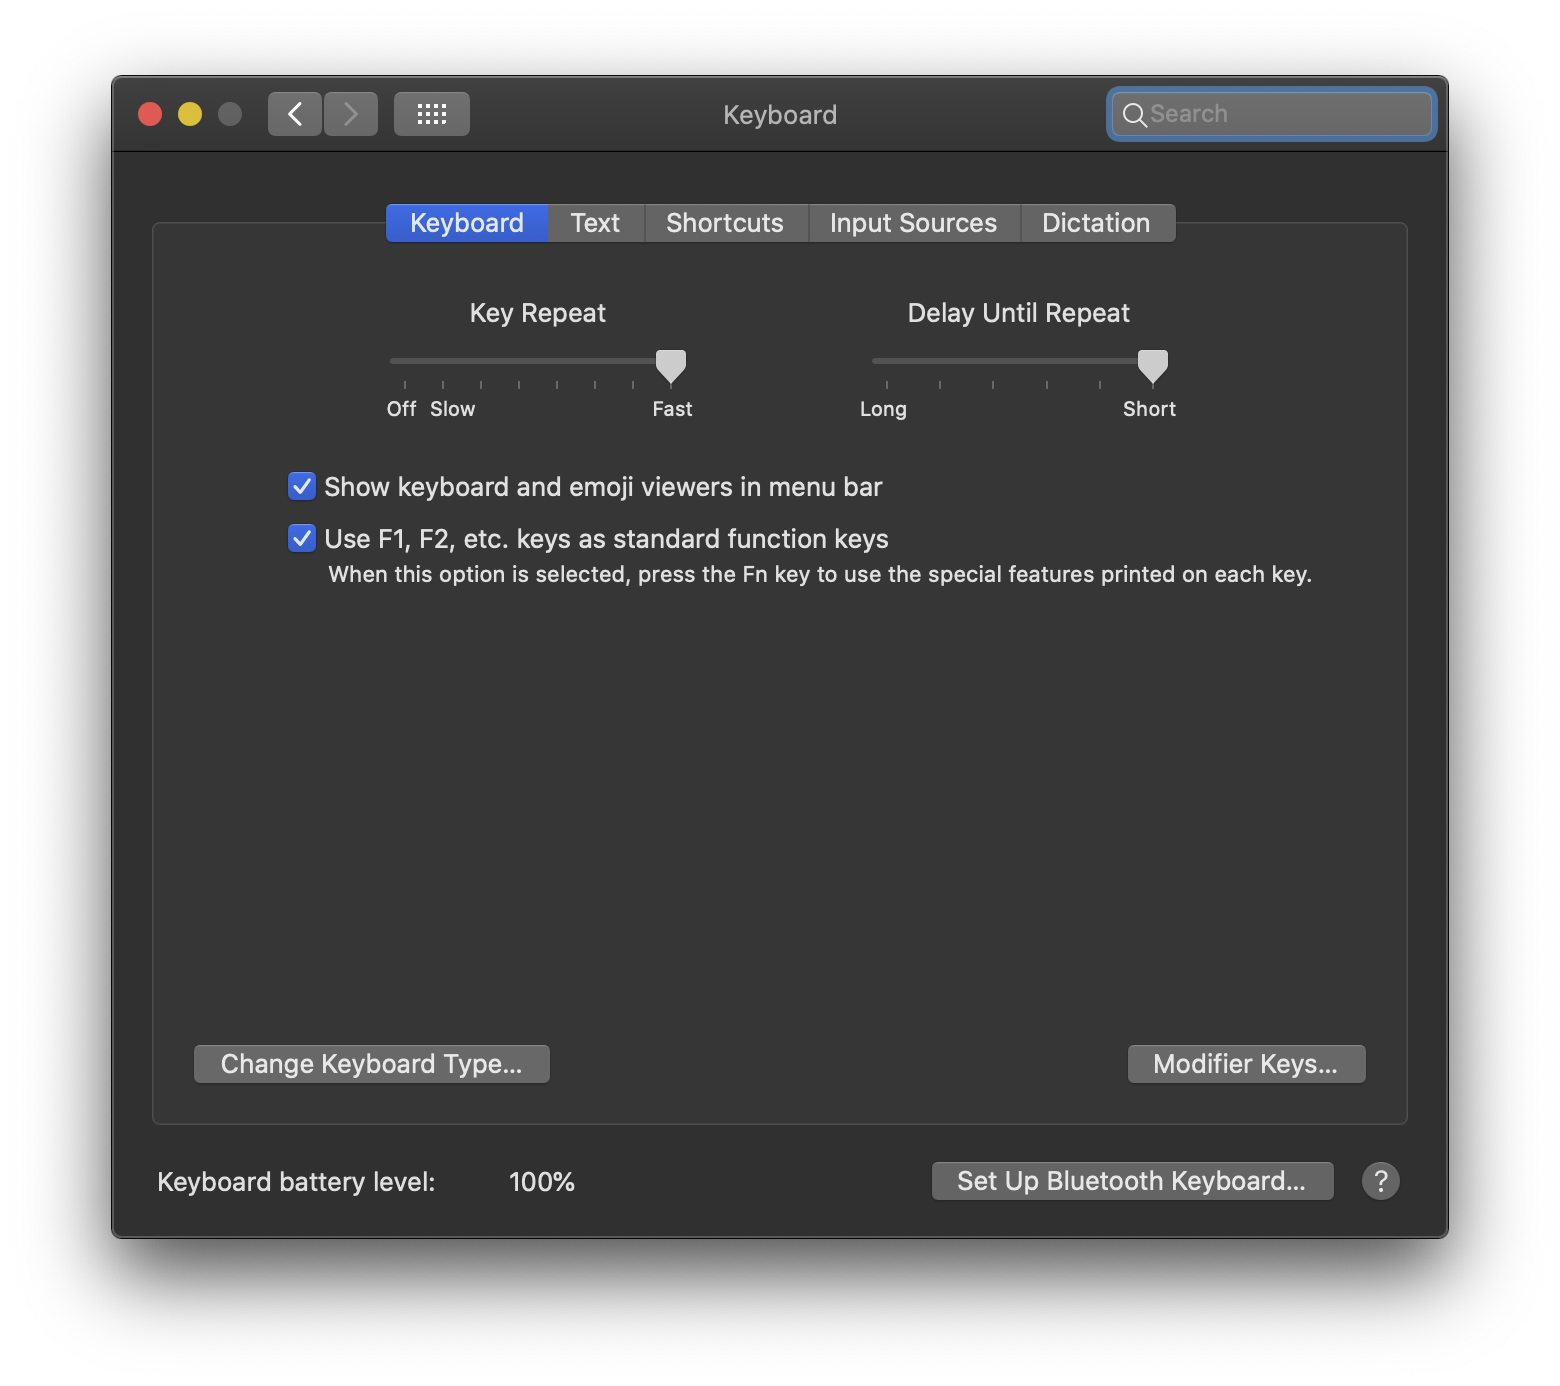Switch to the Text tab
The image size is (1560, 1386).
[x=595, y=223]
